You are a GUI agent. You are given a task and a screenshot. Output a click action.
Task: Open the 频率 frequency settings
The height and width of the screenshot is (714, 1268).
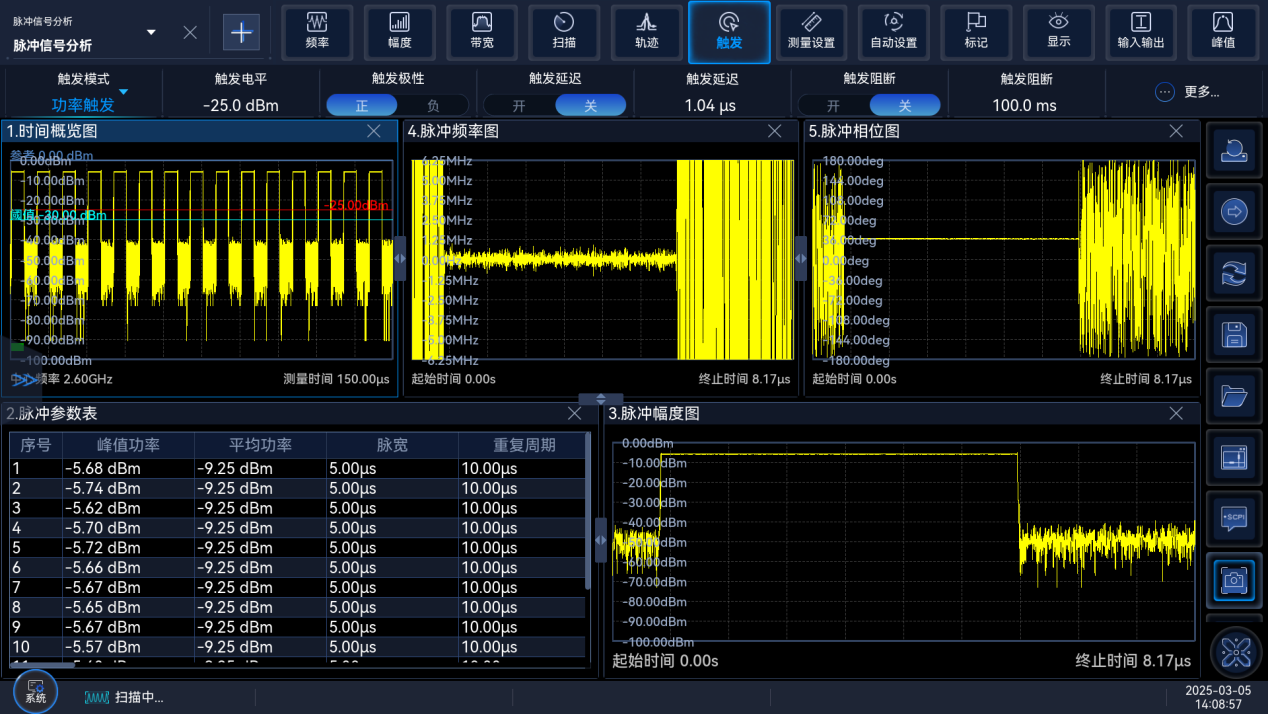317,32
